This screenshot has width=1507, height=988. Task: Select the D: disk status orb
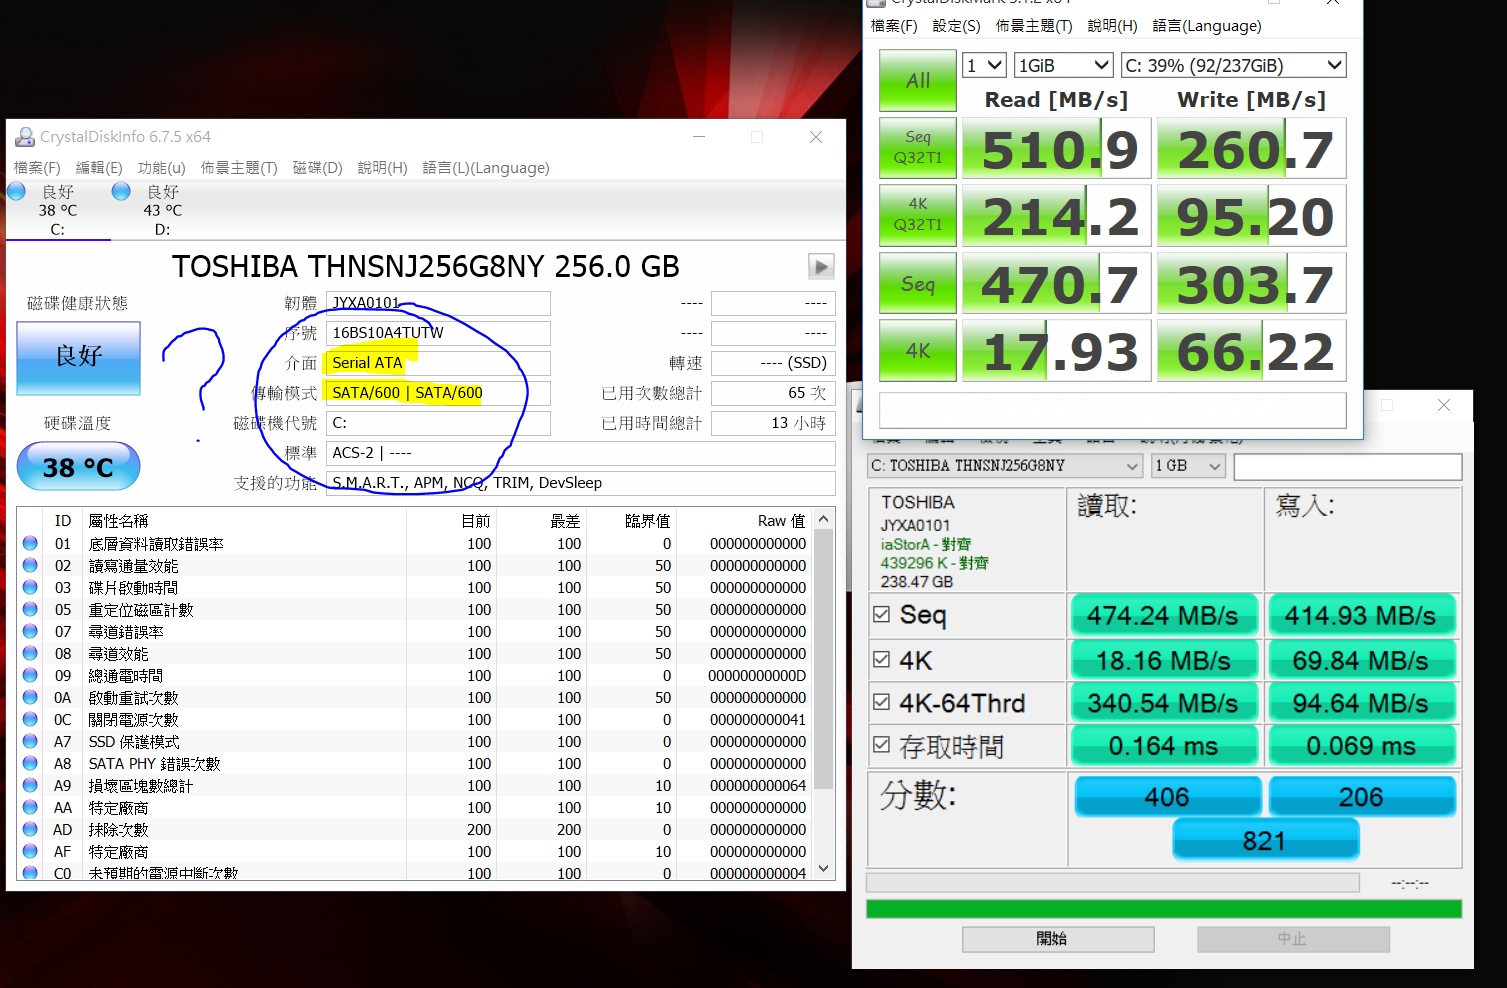click(x=122, y=191)
